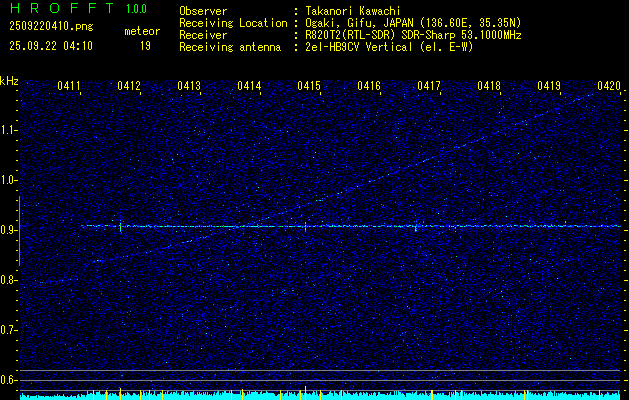
Task: Click the 0413 time marker
Action: pyautogui.click(x=189, y=87)
